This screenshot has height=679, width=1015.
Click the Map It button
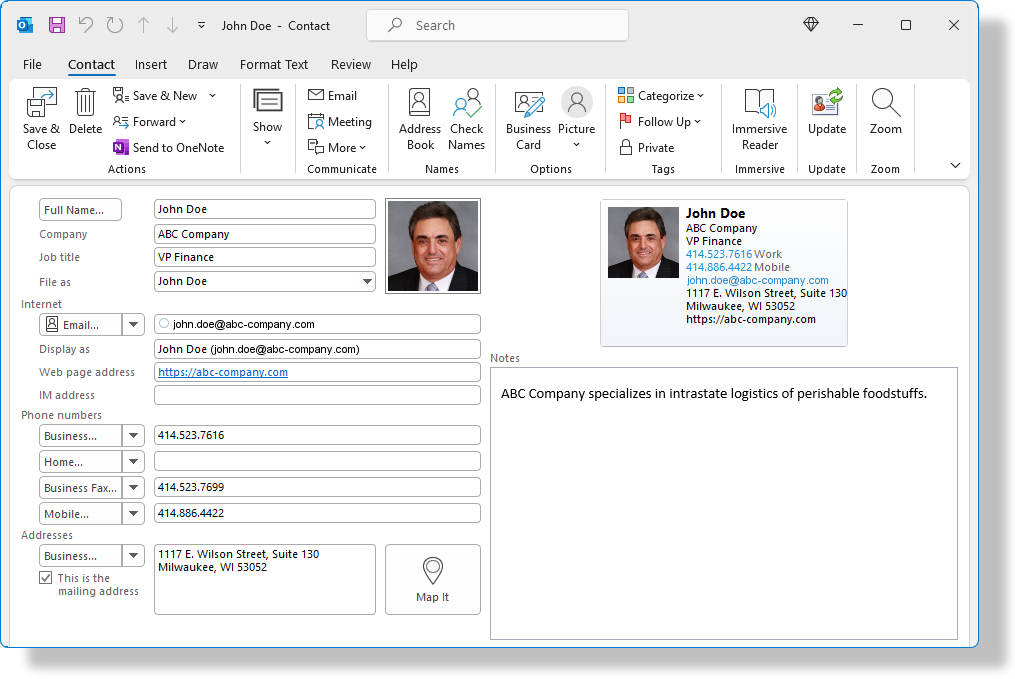(432, 579)
